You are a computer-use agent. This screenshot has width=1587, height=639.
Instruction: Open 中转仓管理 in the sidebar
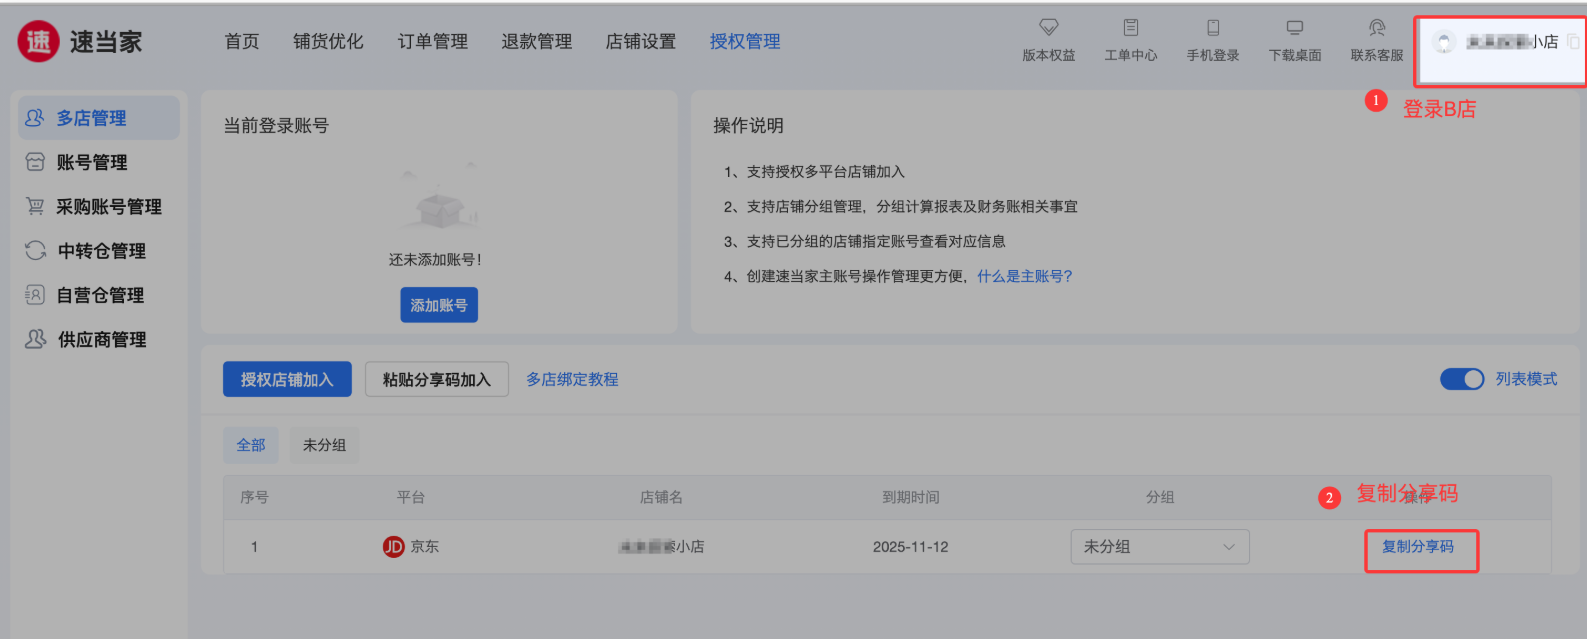tap(101, 251)
